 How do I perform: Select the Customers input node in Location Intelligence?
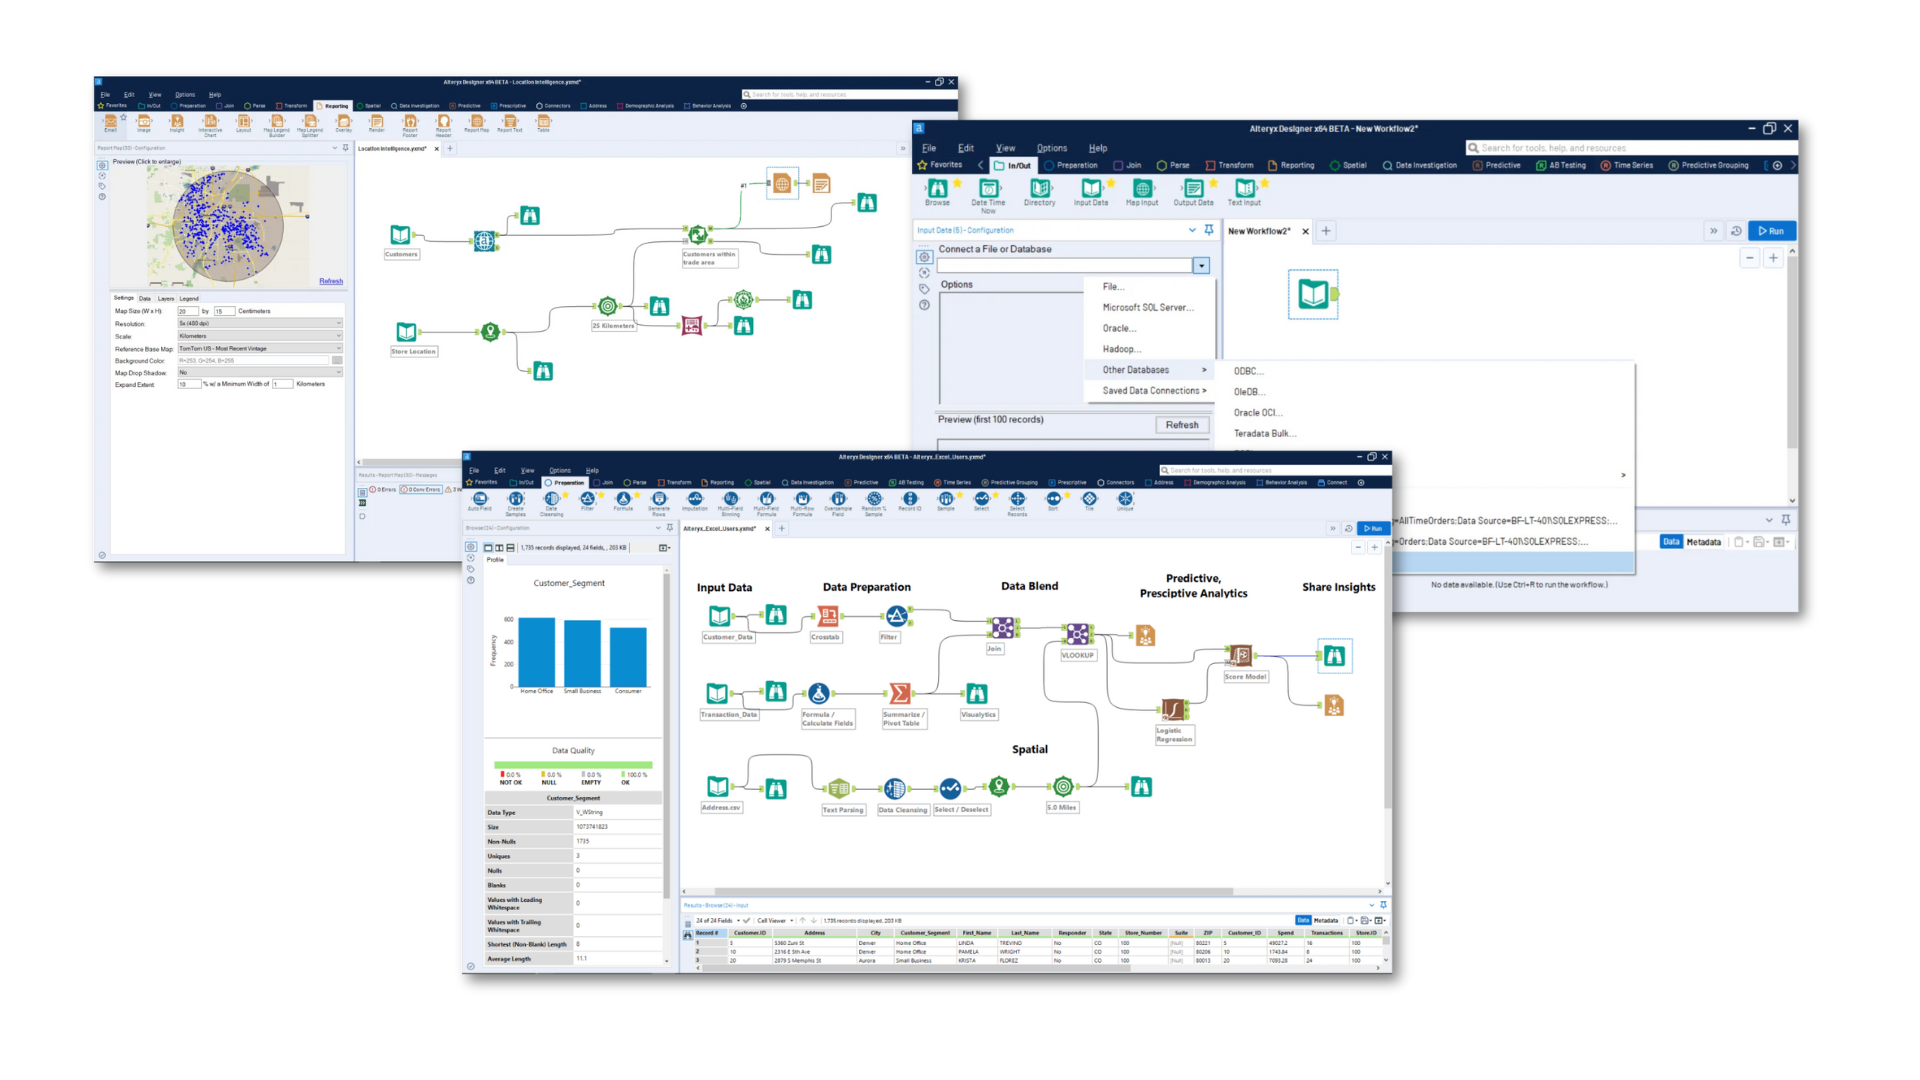pyautogui.click(x=400, y=235)
